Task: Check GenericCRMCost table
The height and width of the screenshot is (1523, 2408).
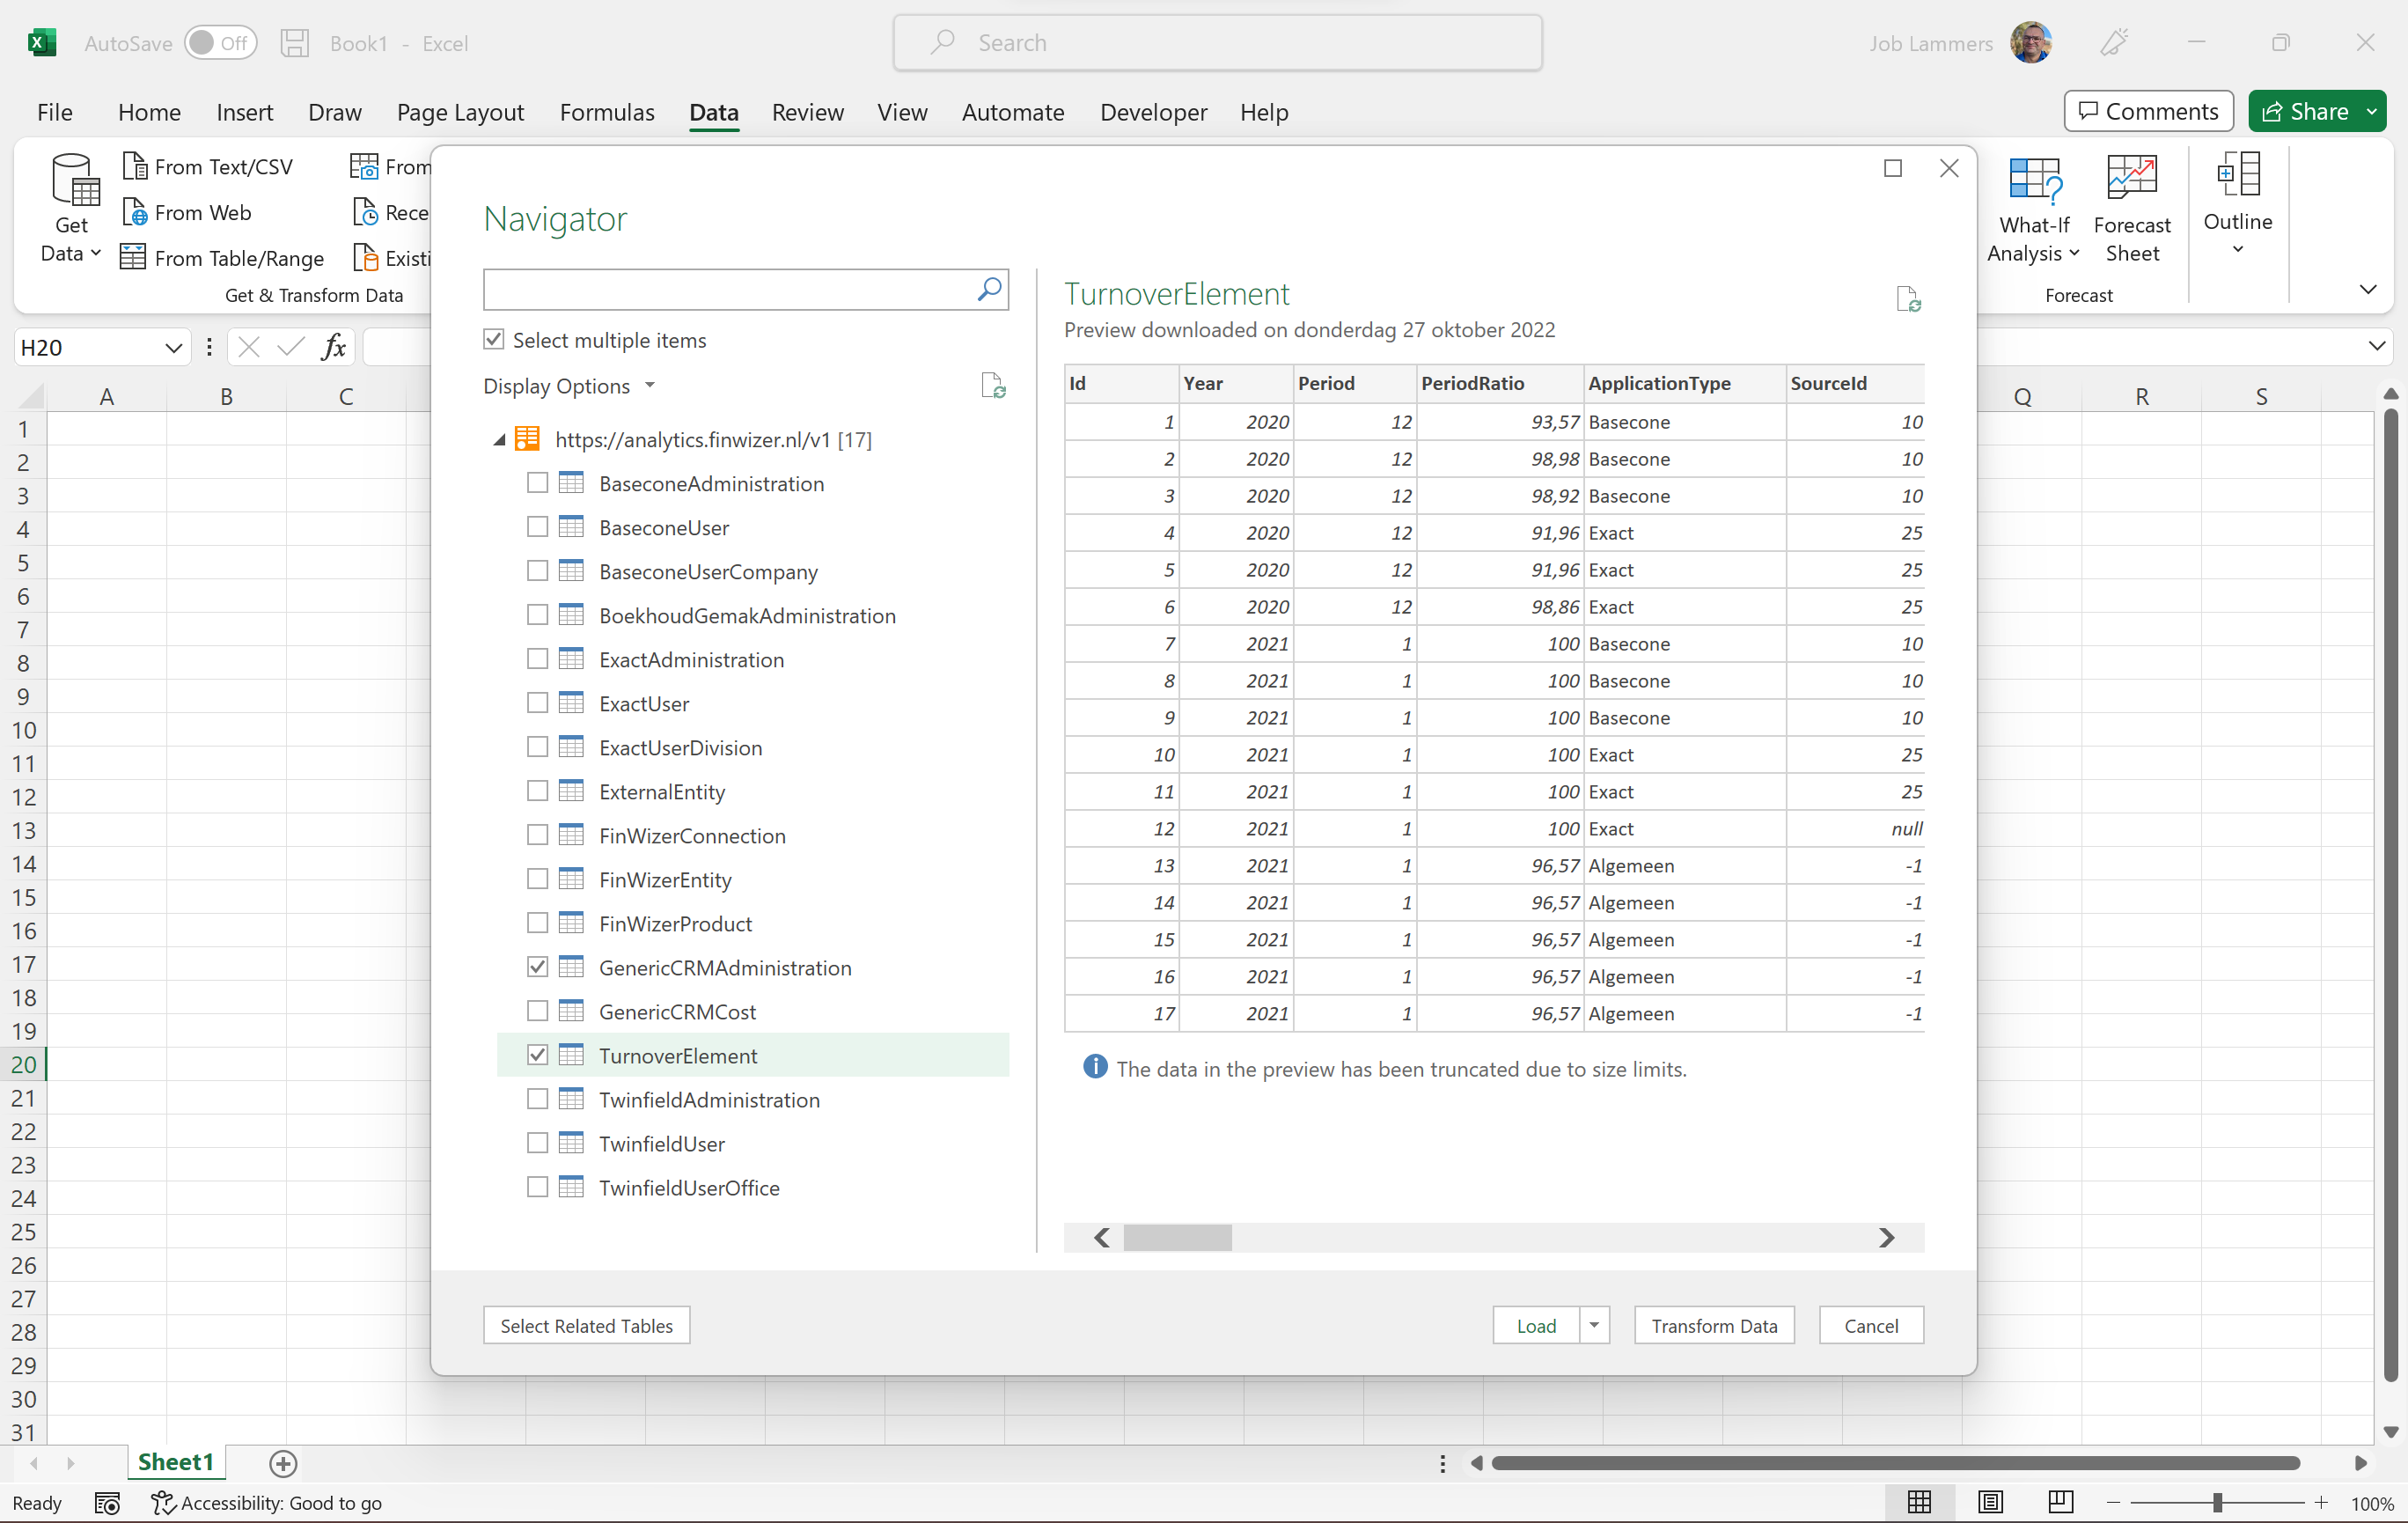Action: tap(537, 1011)
